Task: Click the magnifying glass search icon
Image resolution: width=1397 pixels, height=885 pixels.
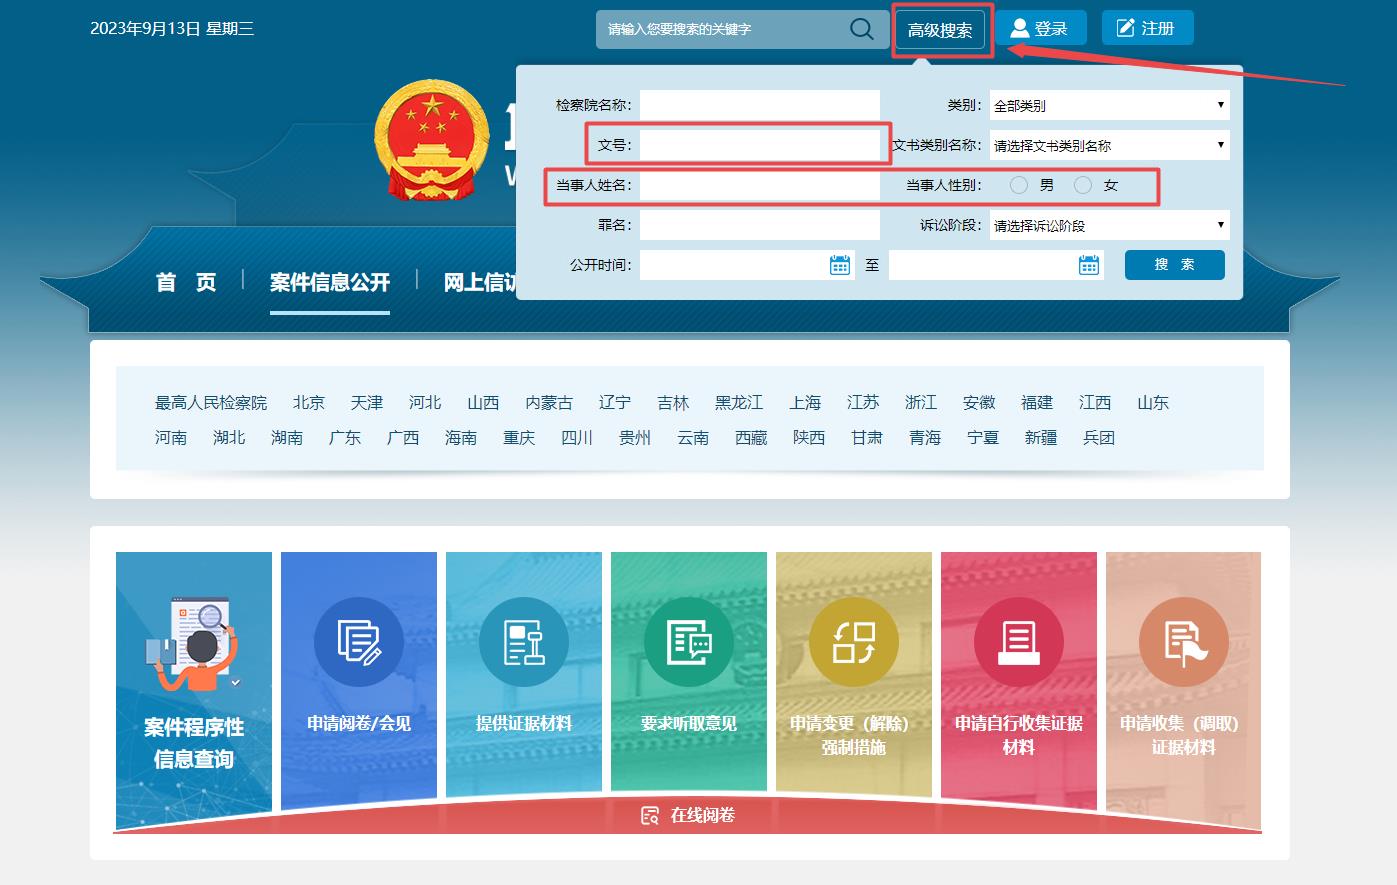Action: 860,29
